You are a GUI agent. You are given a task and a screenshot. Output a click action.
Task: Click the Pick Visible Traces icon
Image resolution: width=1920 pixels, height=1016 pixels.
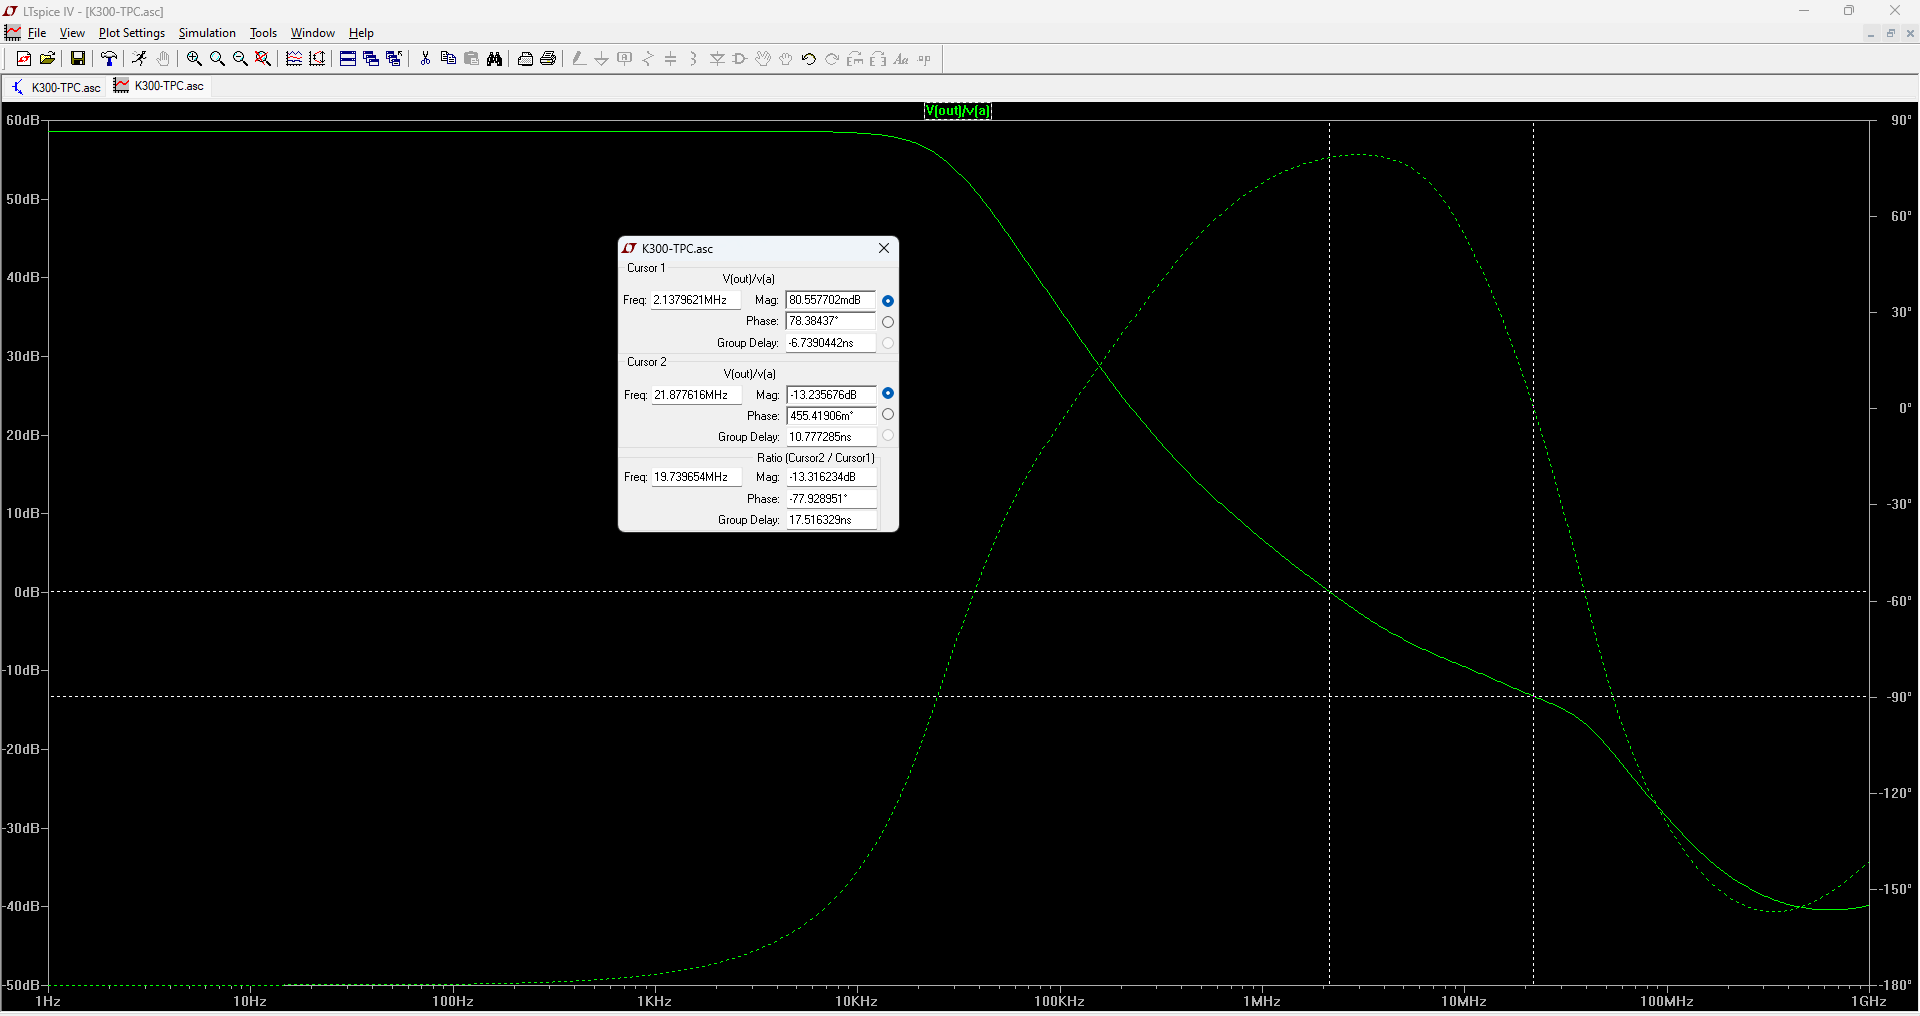coord(294,59)
